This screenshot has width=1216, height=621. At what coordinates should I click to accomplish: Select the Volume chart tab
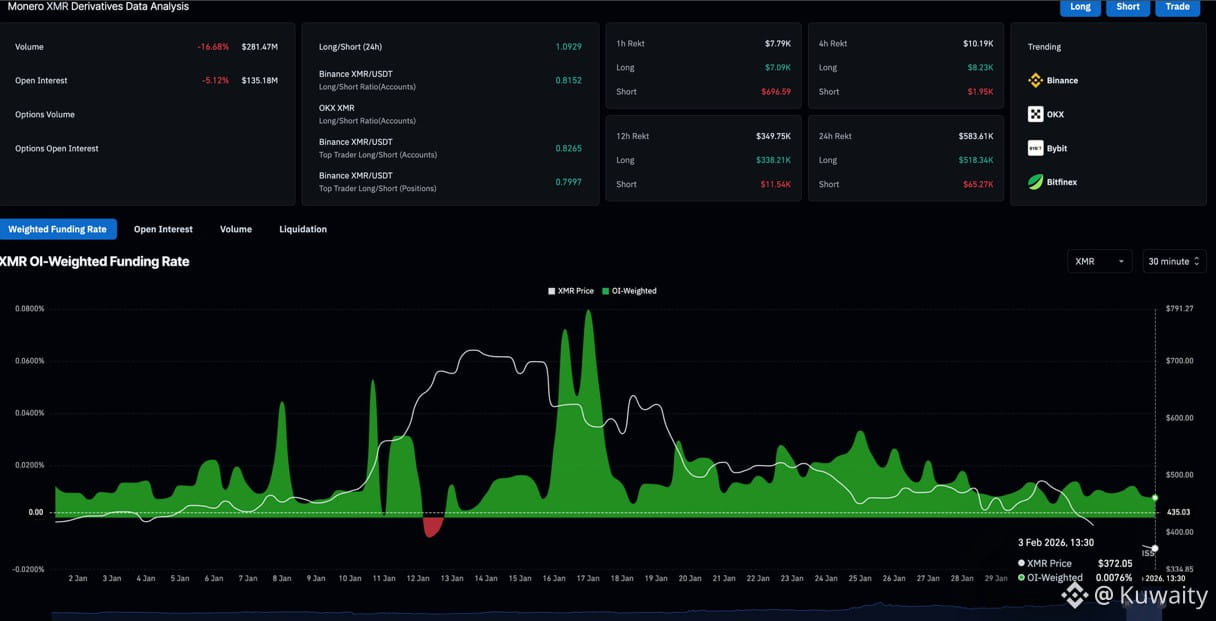pyautogui.click(x=236, y=229)
